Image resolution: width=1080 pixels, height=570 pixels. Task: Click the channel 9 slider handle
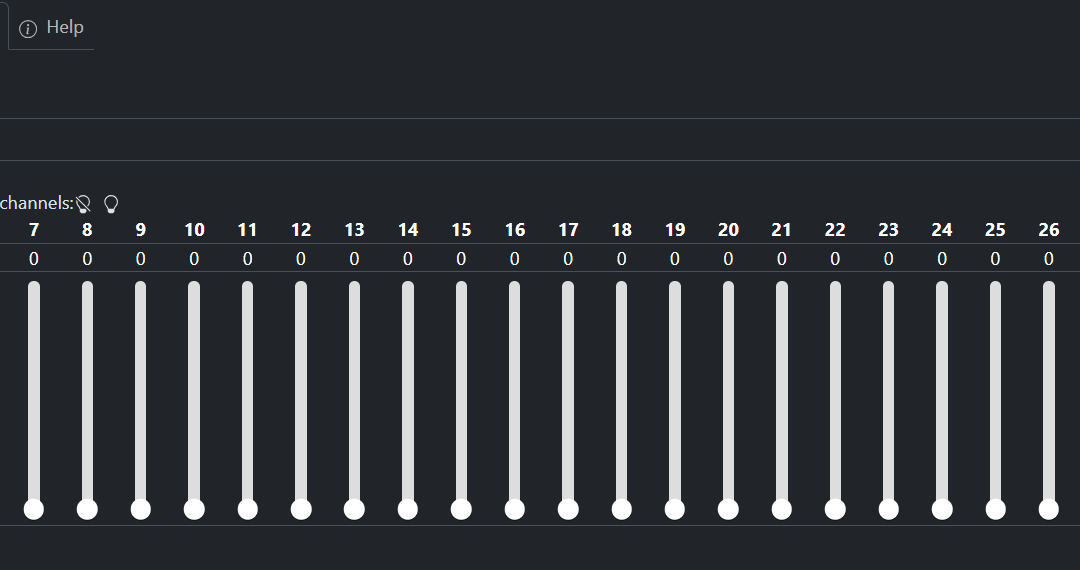[141, 509]
